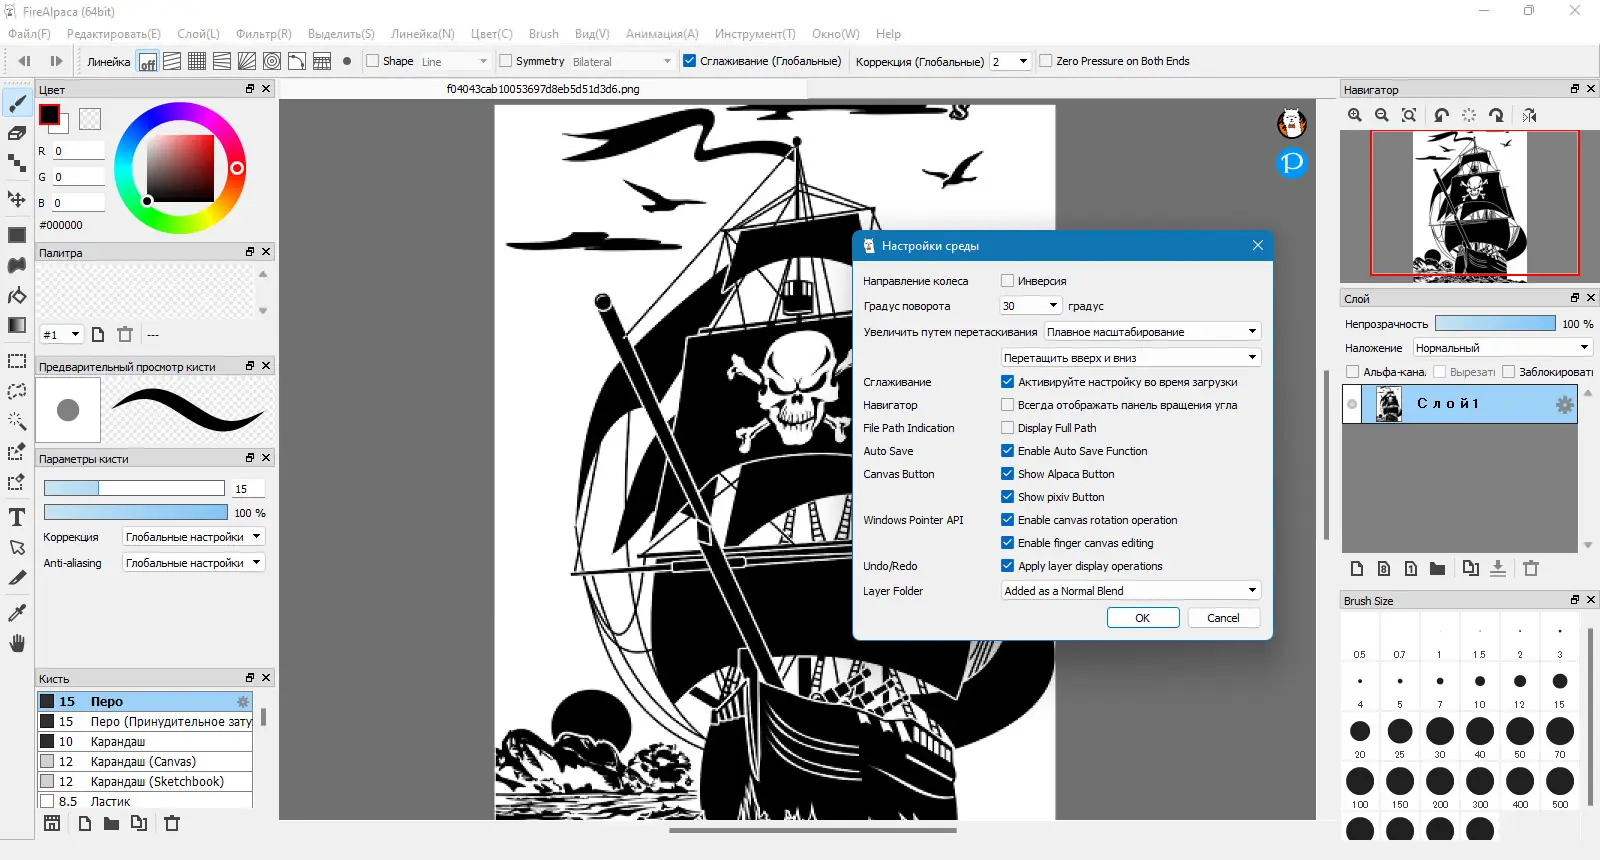The width and height of the screenshot is (1600, 860).
Task: Open the palette #1 dropdown
Action: point(61,335)
